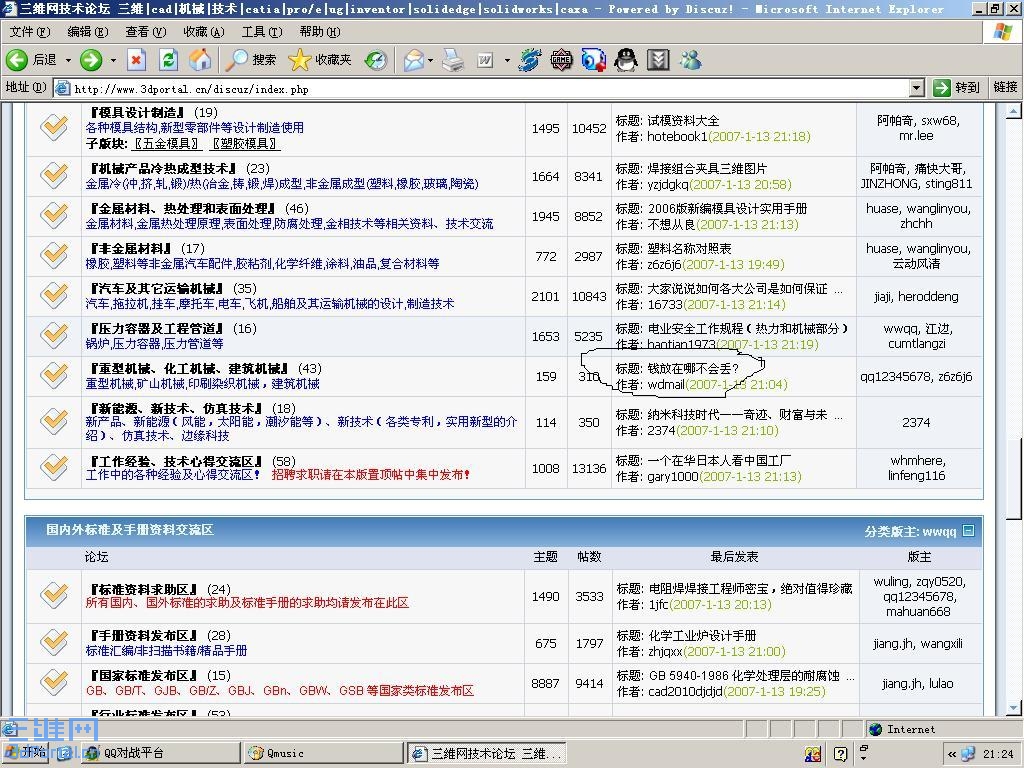The width and height of the screenshot is (1024, 768).
Task: Open the 收藏(A) menu
Action: pos(204,31)
